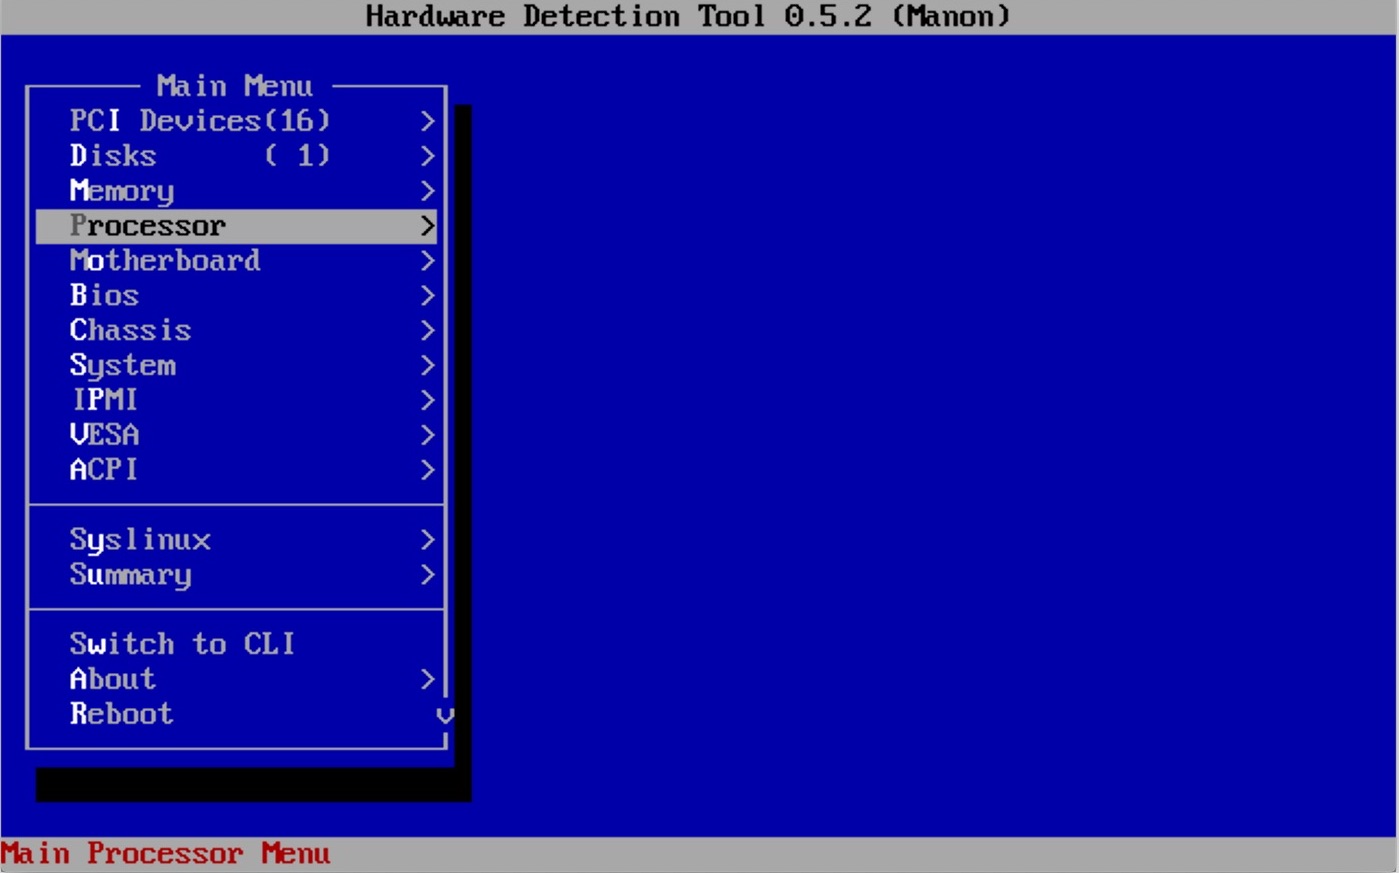Open the Memory submenu
The height and width of the screenshot is (873, 1399).
122,191
